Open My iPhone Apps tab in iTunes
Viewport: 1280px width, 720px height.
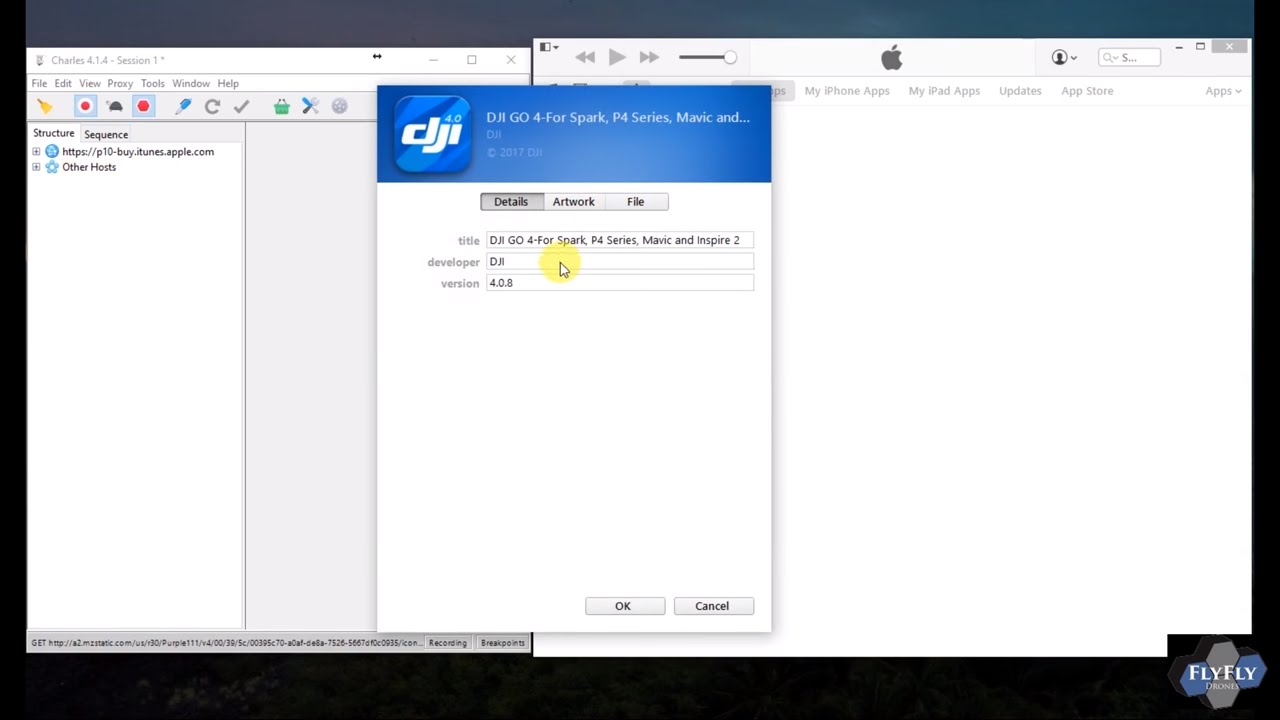847,91
